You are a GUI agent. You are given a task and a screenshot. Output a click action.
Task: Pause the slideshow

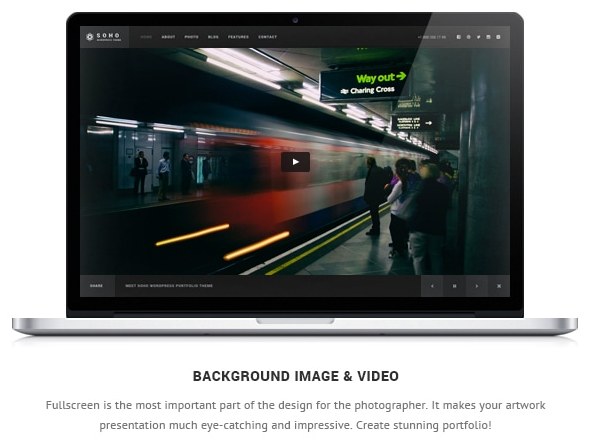pyautogui.click(x=454, y=286)
